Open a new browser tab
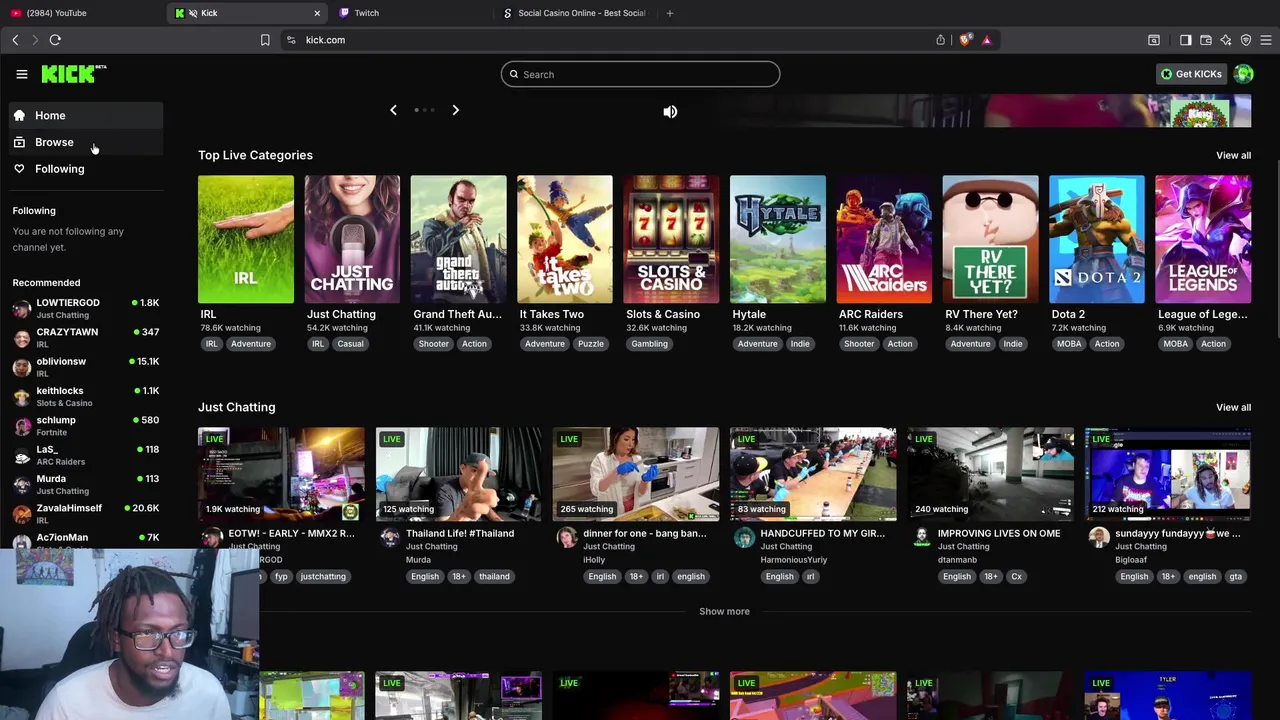This screenshot has width=1280, height=720. (x=670, y=13)
